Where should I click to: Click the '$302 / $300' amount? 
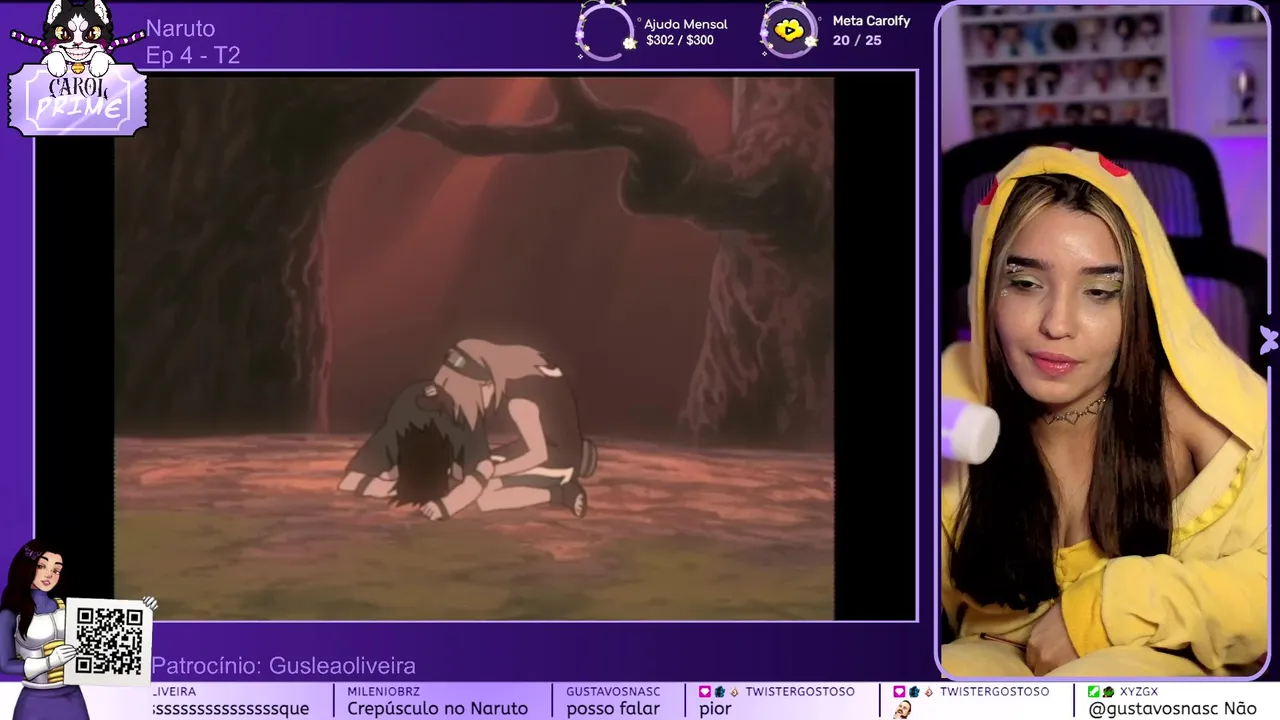click(x=680, y=41)
